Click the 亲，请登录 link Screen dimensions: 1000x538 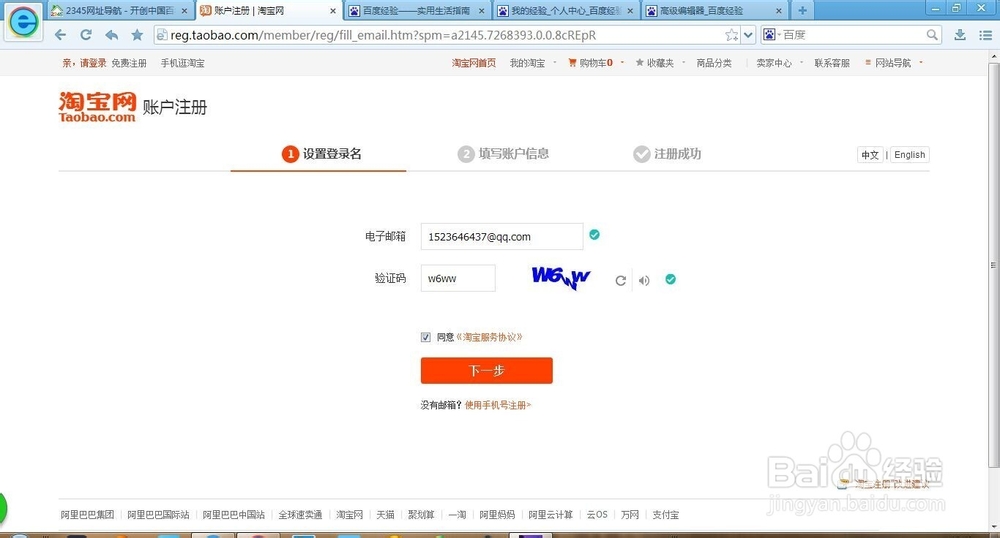coord(84,62)
